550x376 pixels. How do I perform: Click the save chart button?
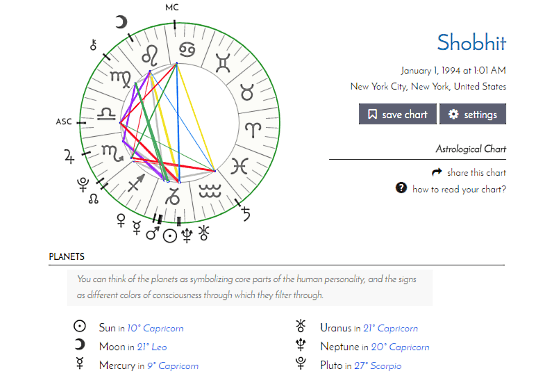point(398,114)
